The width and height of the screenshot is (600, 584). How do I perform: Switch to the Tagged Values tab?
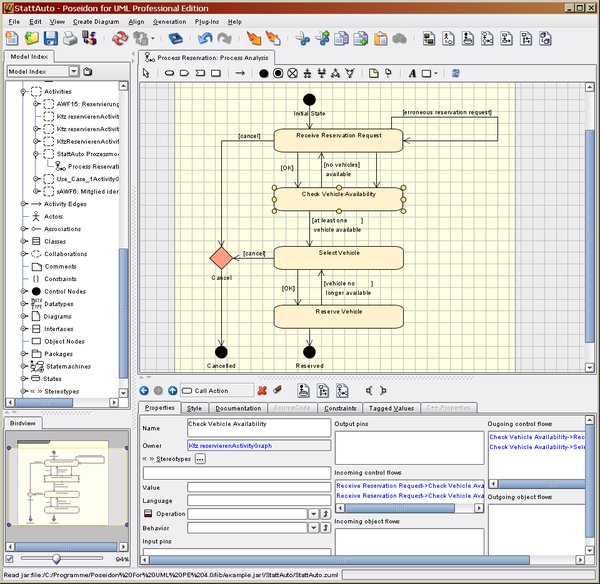coord(391,408)
